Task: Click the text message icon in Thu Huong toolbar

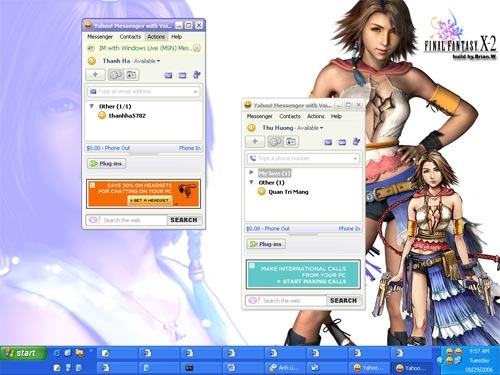Action: (x=342, y=142)
